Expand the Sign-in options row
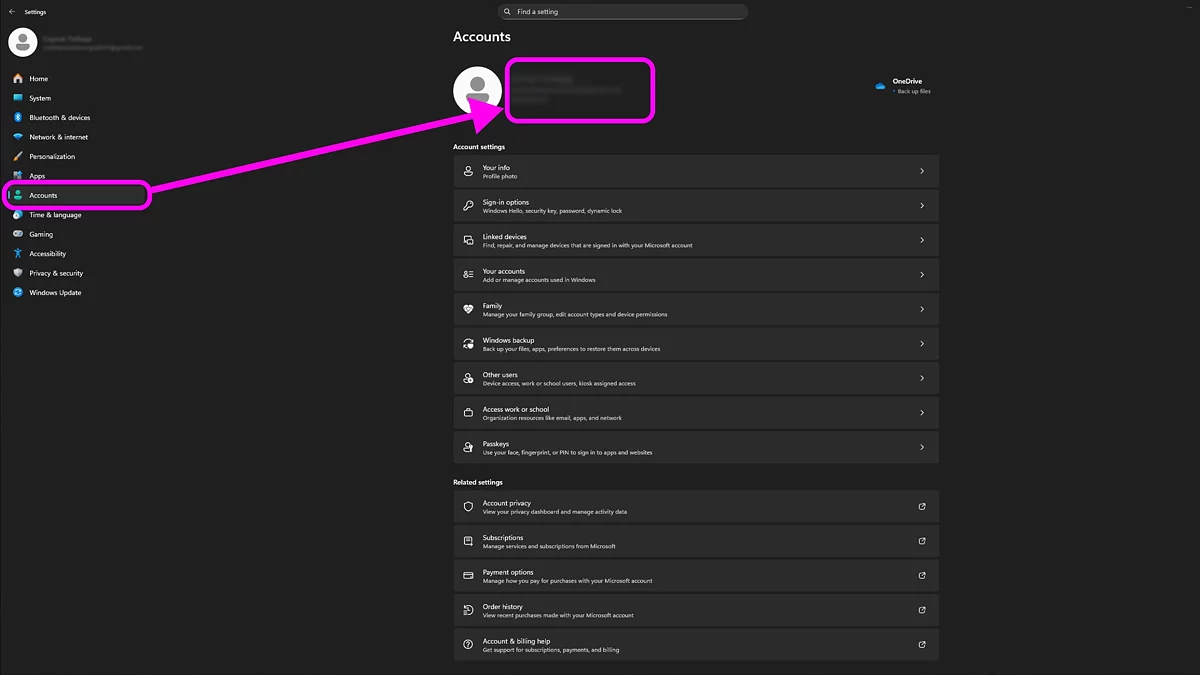Image resolution: width=1200 pixels, height=675 pixels. pyautogui.click(x=696, y=205)
